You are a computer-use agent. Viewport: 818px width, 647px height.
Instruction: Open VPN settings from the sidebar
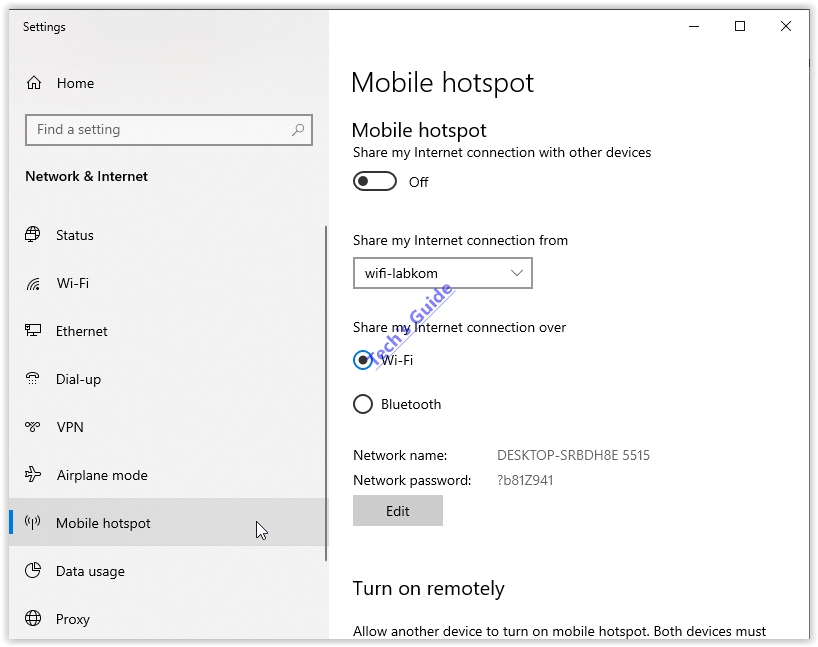click(31, 427)
